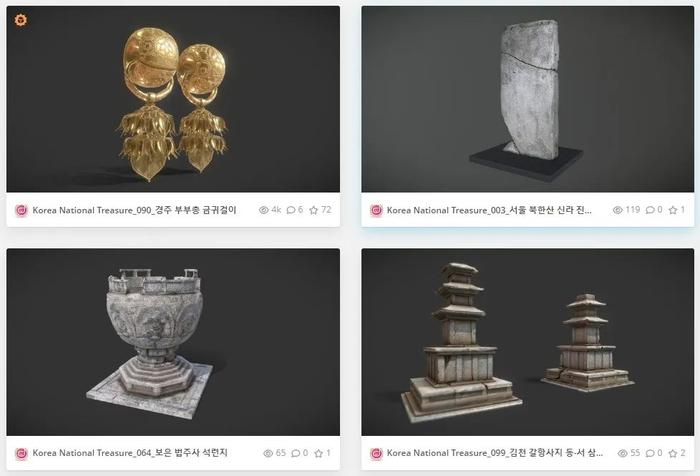Click author avatar on Treasure_090 card
Viewport: 700px width, 476px height.
point(21,210)
